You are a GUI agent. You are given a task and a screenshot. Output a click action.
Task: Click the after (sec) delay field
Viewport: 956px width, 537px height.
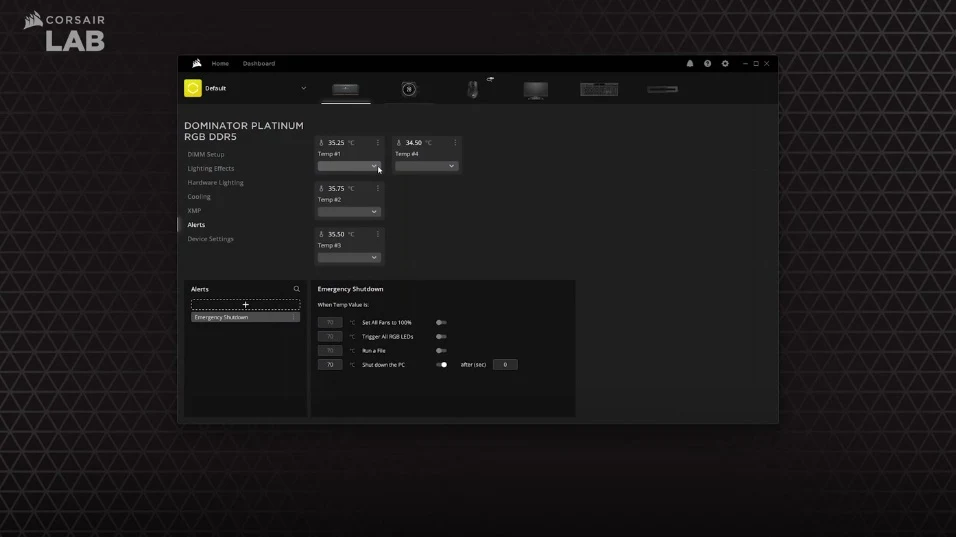(x=505, y=365)
